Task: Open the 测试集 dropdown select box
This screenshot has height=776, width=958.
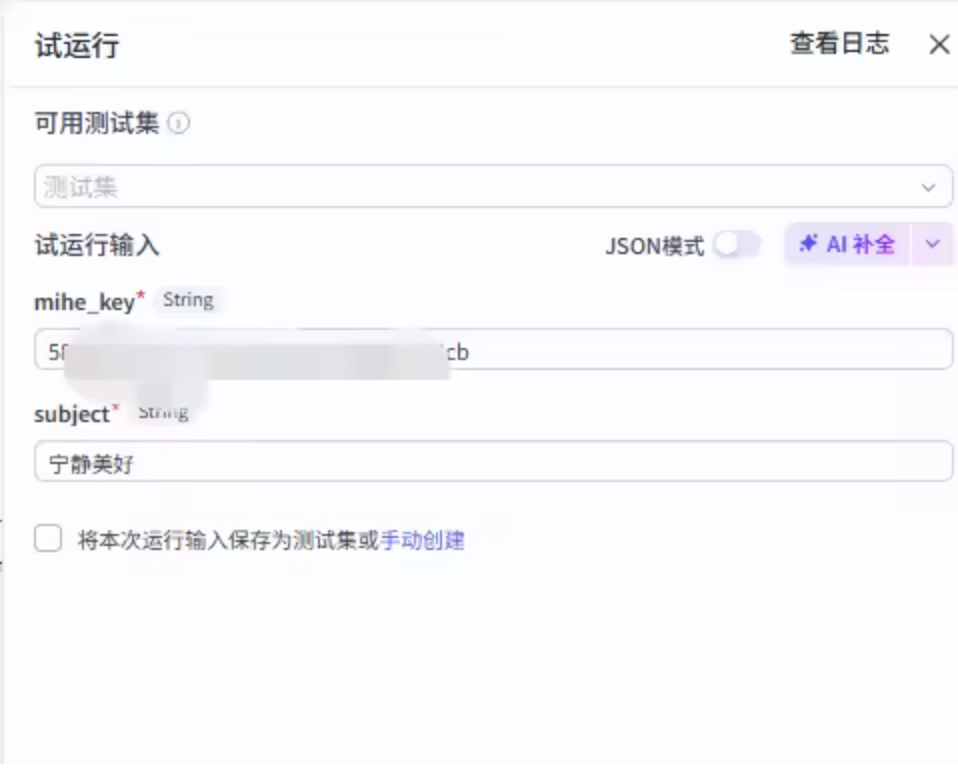Action: (x=480, y=187)
